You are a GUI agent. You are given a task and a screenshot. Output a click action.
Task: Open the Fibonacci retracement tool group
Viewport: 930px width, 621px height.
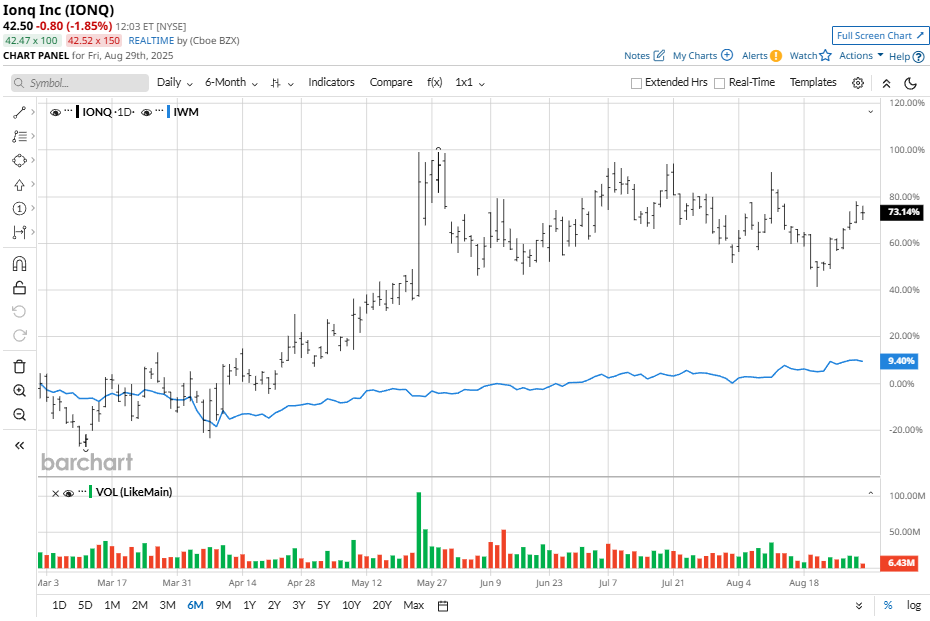tap(19, 136)
